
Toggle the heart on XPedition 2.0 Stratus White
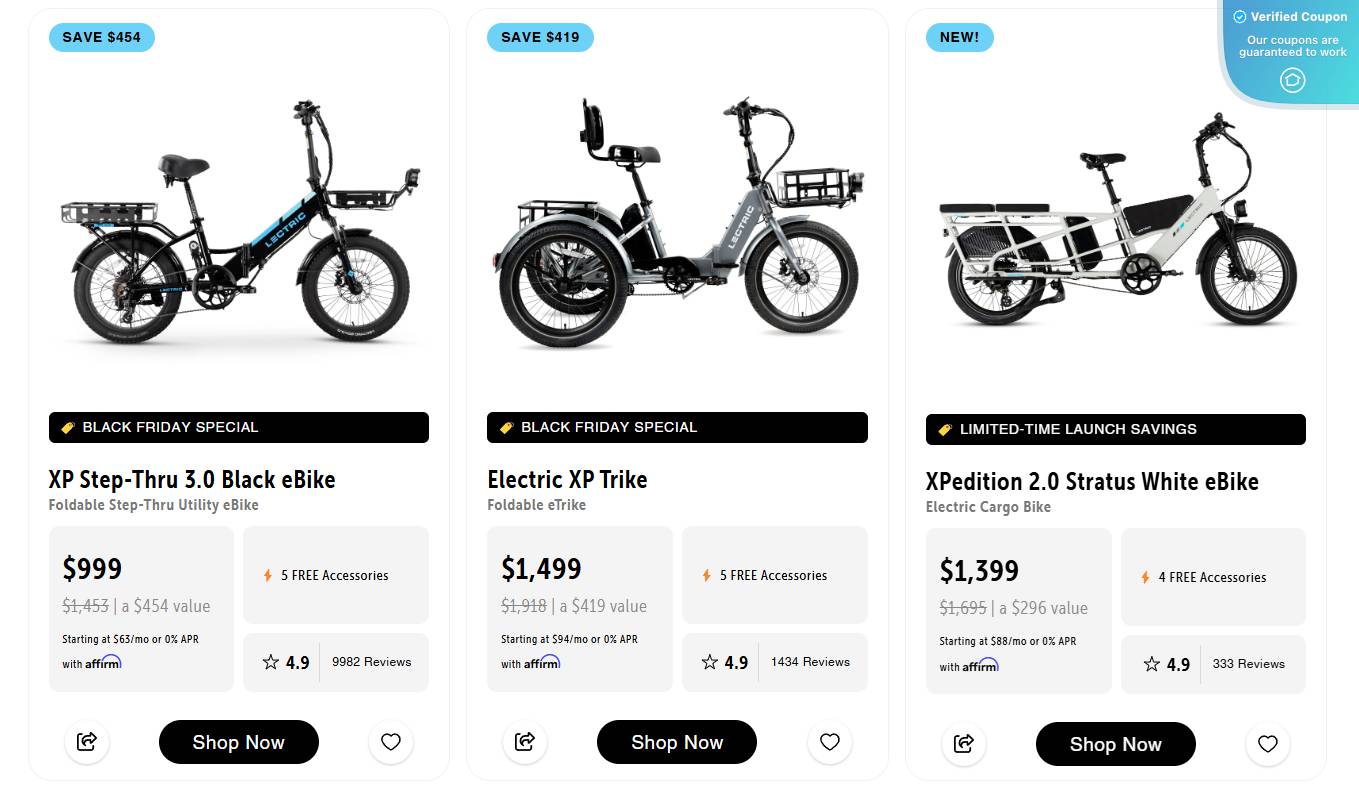(1267, 744)
